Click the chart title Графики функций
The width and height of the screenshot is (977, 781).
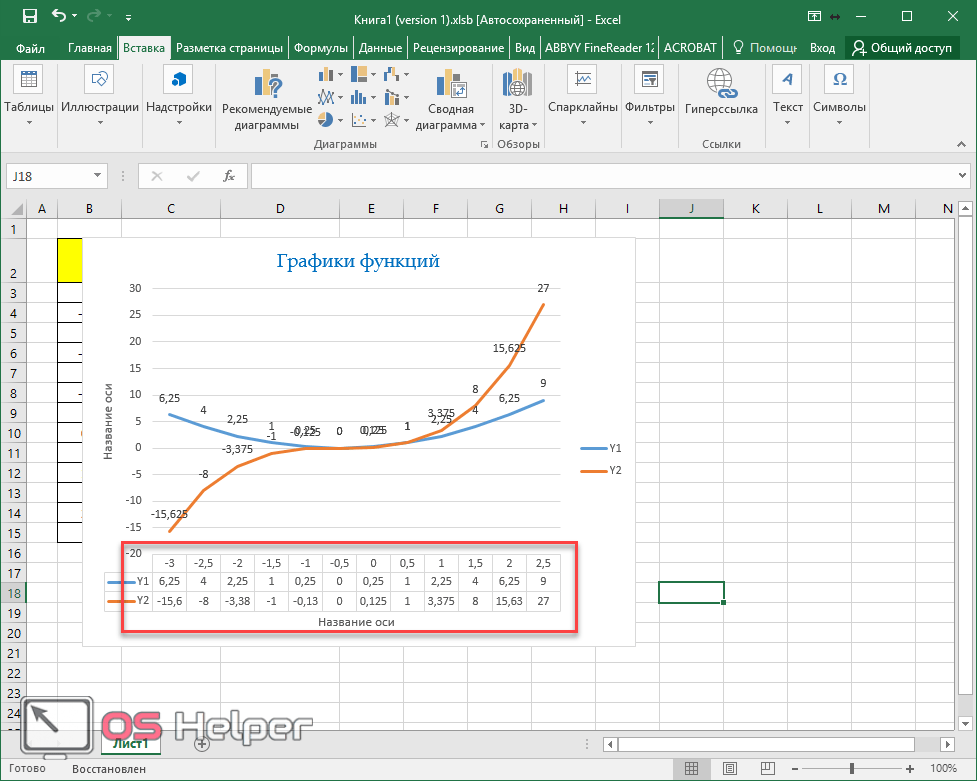[357, 261]
